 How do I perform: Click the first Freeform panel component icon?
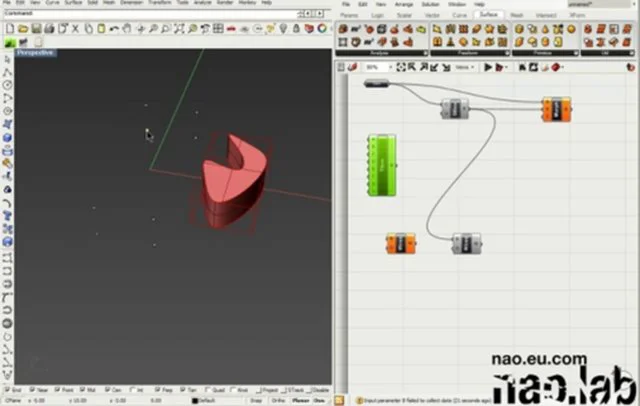coord(437,29)
